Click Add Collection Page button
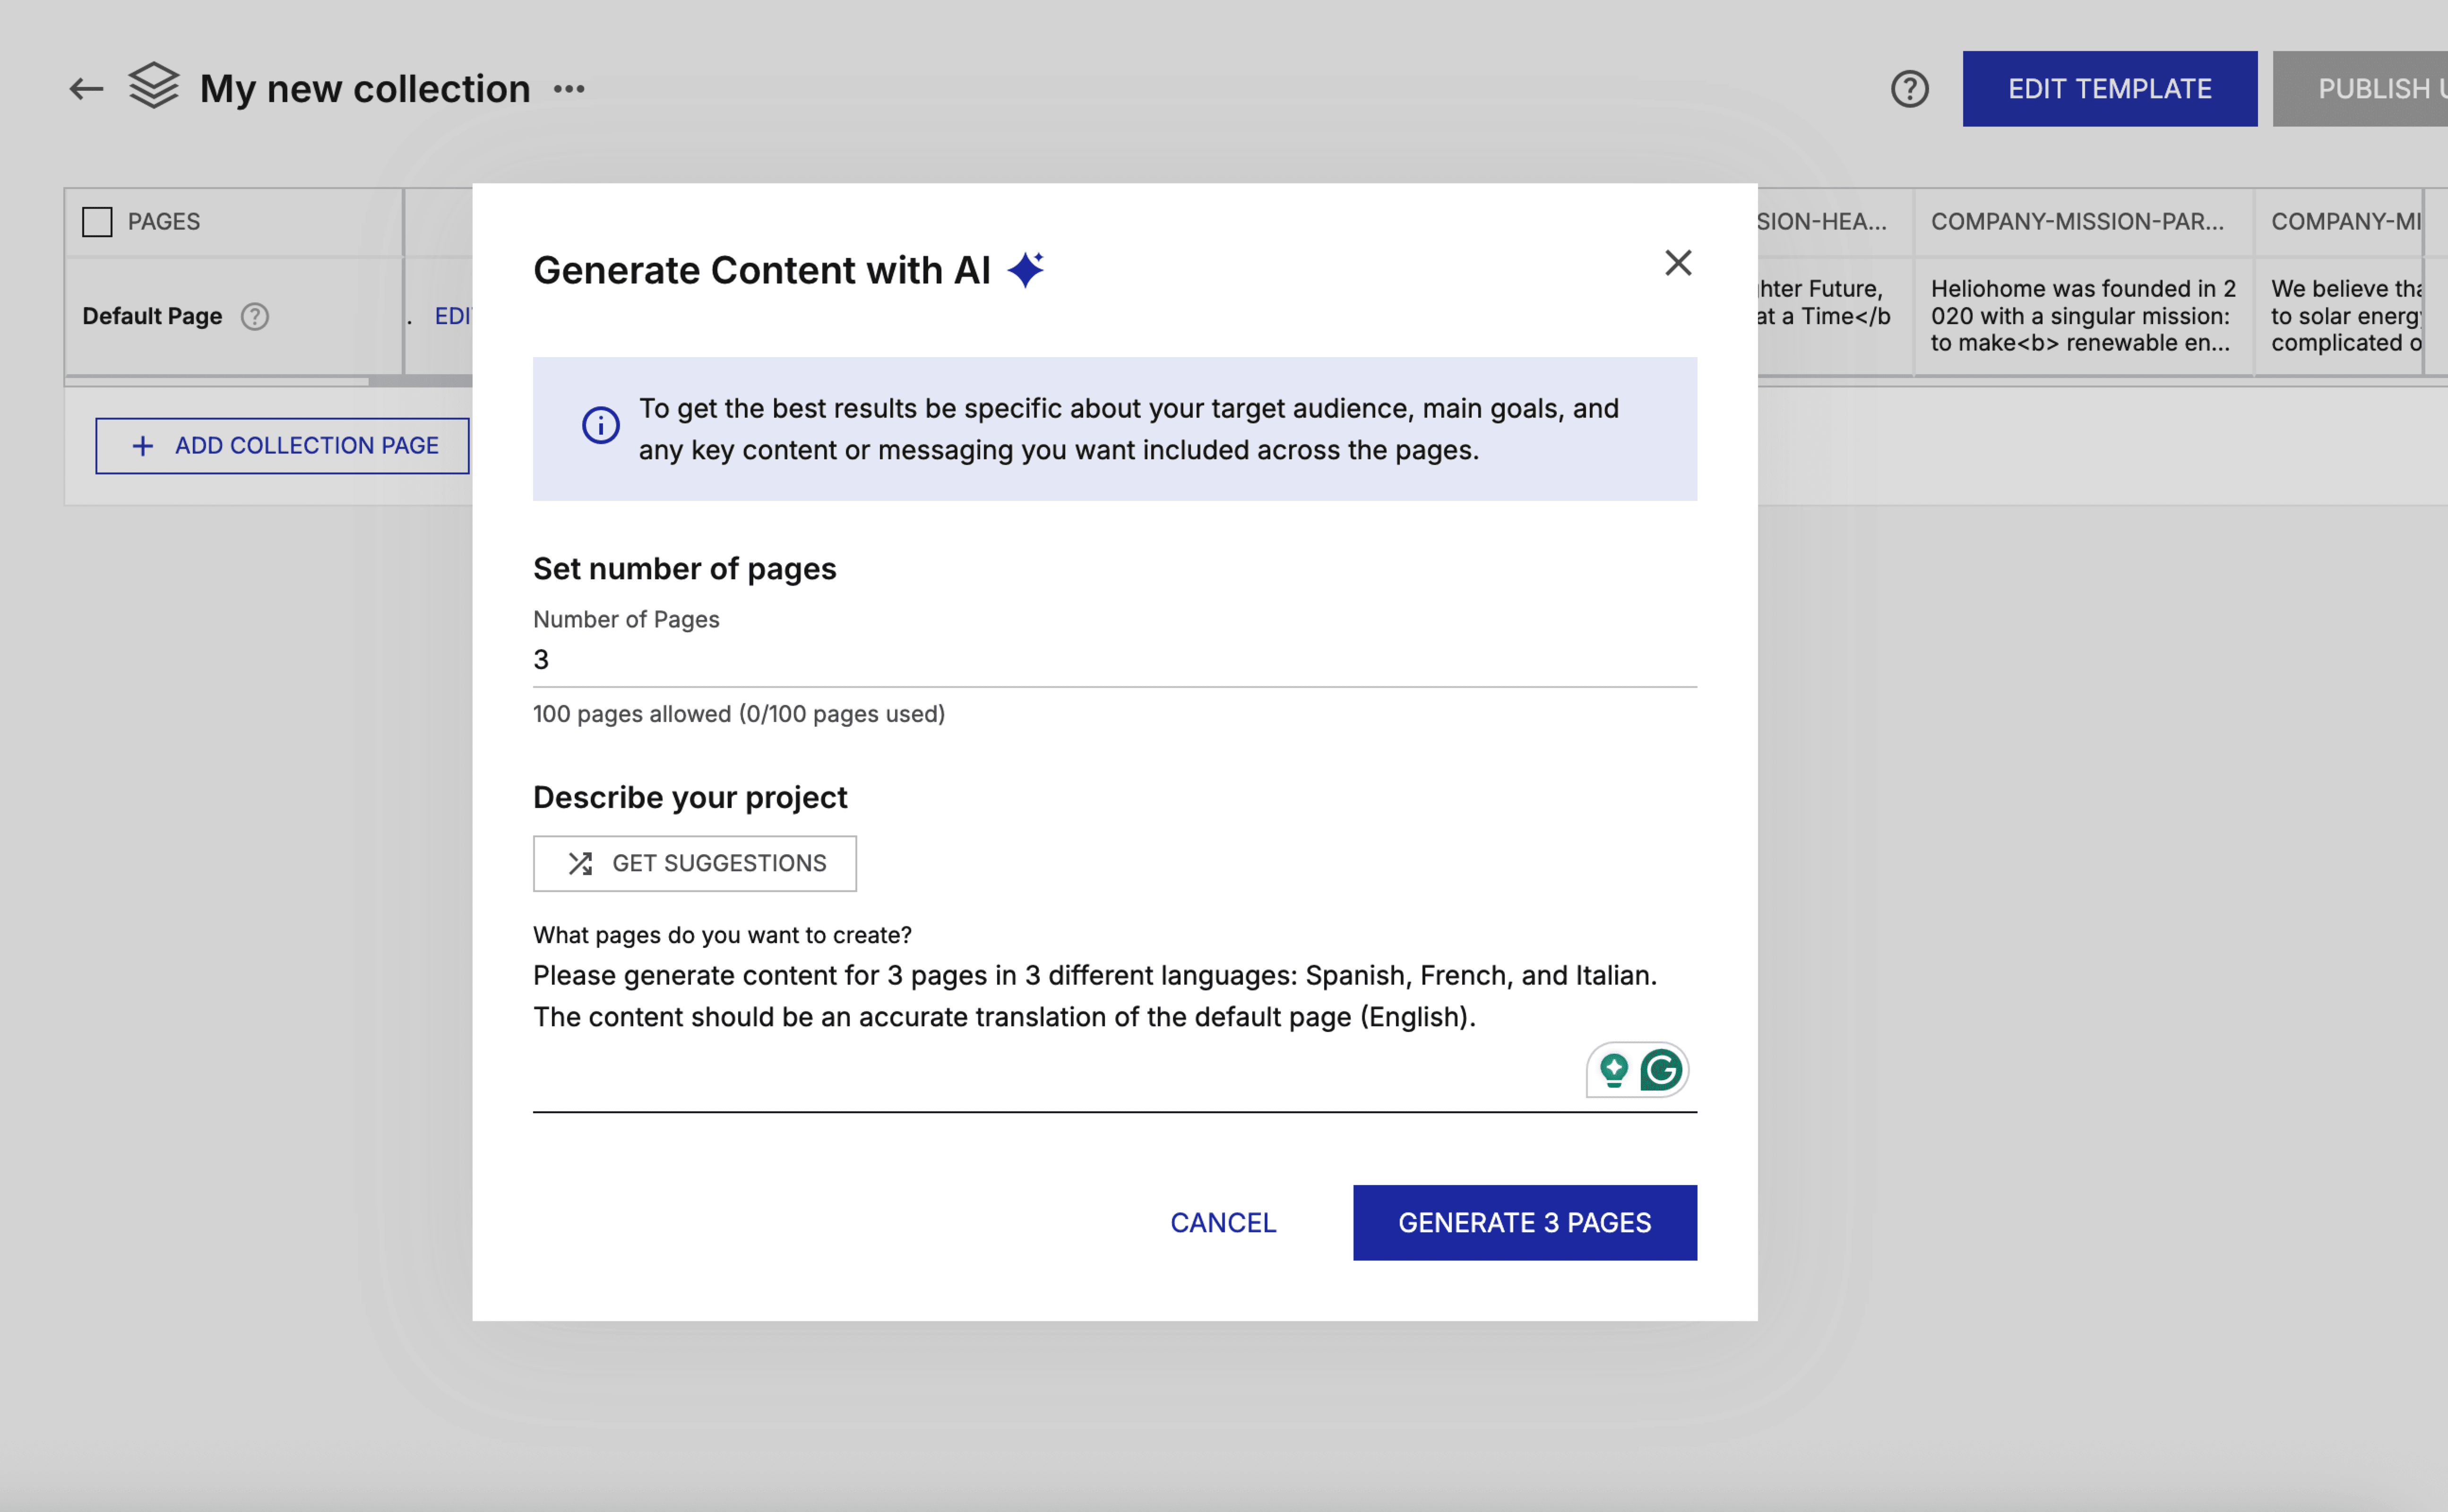The image size is (2448, 1512). pyautogui.click(x=283, y=446)
